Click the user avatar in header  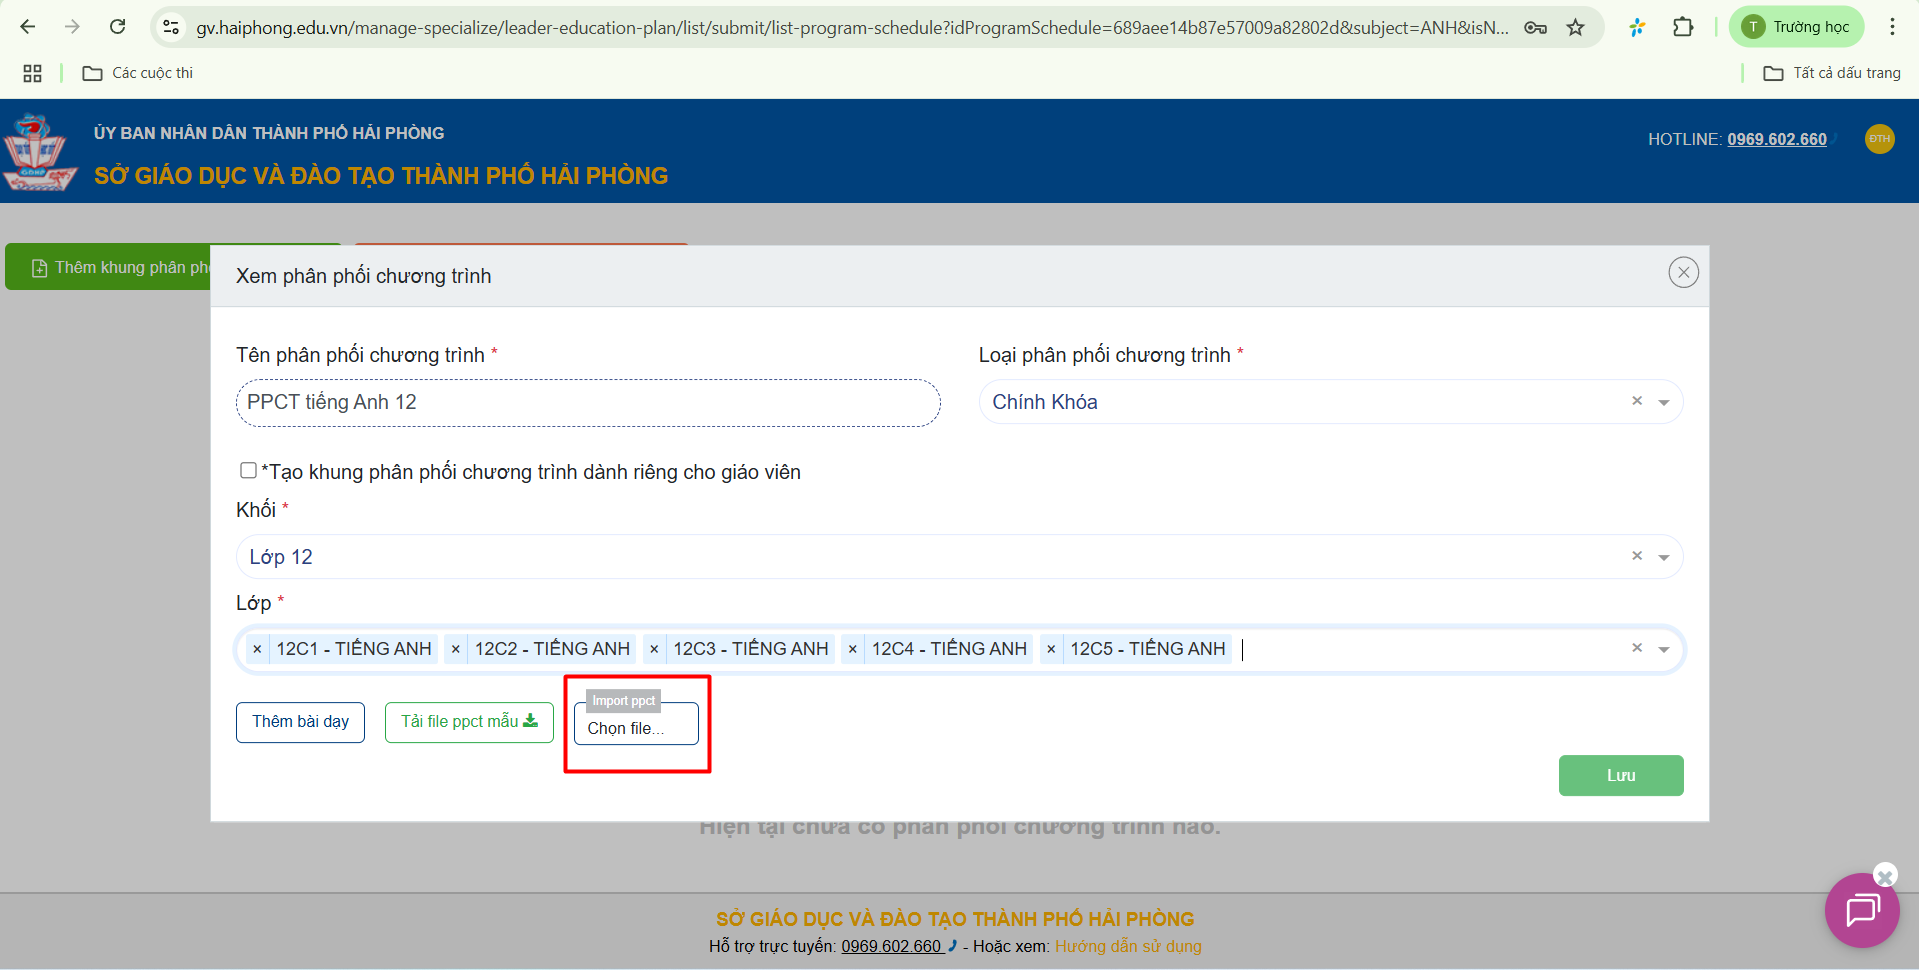point(1879,139)
